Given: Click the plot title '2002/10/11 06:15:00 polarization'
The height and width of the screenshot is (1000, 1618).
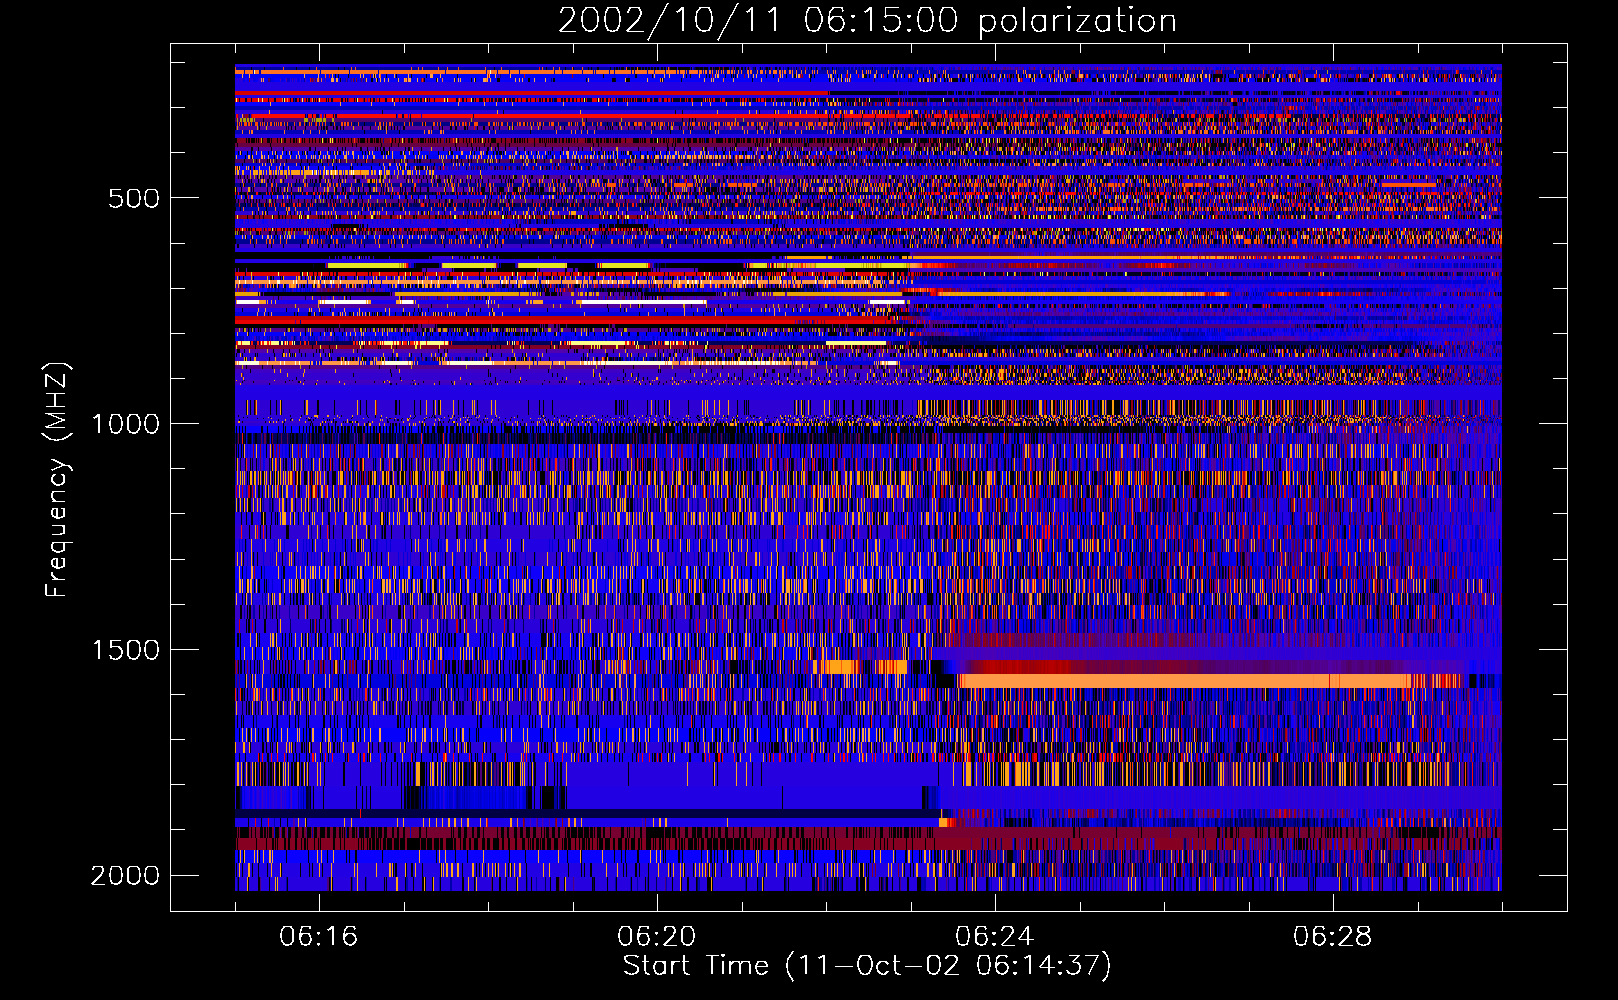Looking at the screenshot, I should coord(867,21).
